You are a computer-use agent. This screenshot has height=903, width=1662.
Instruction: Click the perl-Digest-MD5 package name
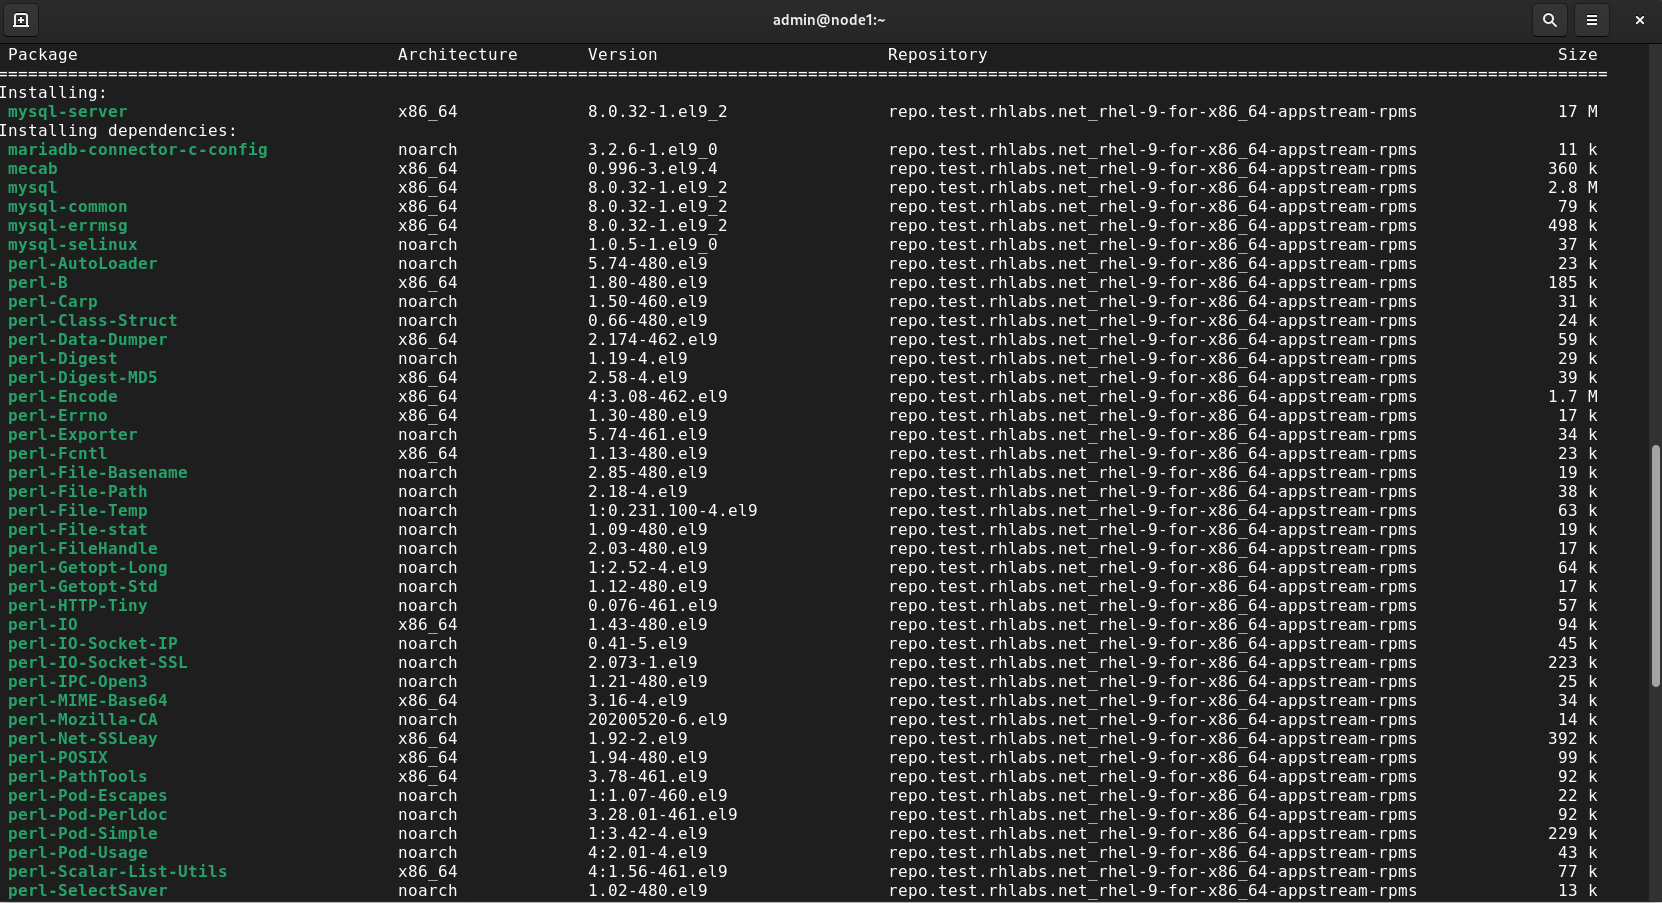click(x=83, y=378)
